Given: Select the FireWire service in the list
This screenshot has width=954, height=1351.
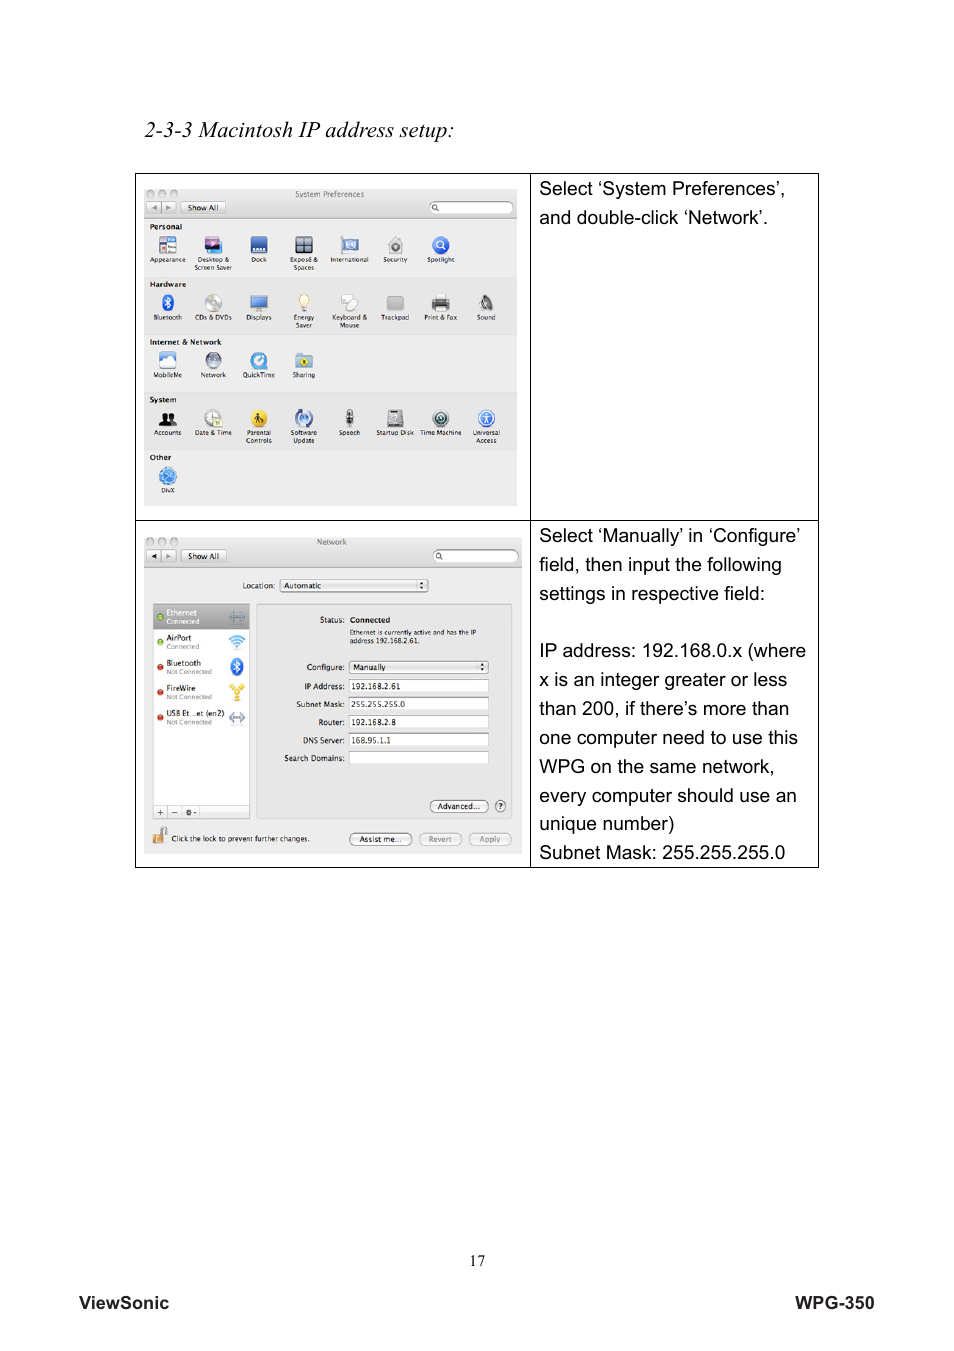Looking at the screenshot, I should pyautogui.click(x=201, y=692).
